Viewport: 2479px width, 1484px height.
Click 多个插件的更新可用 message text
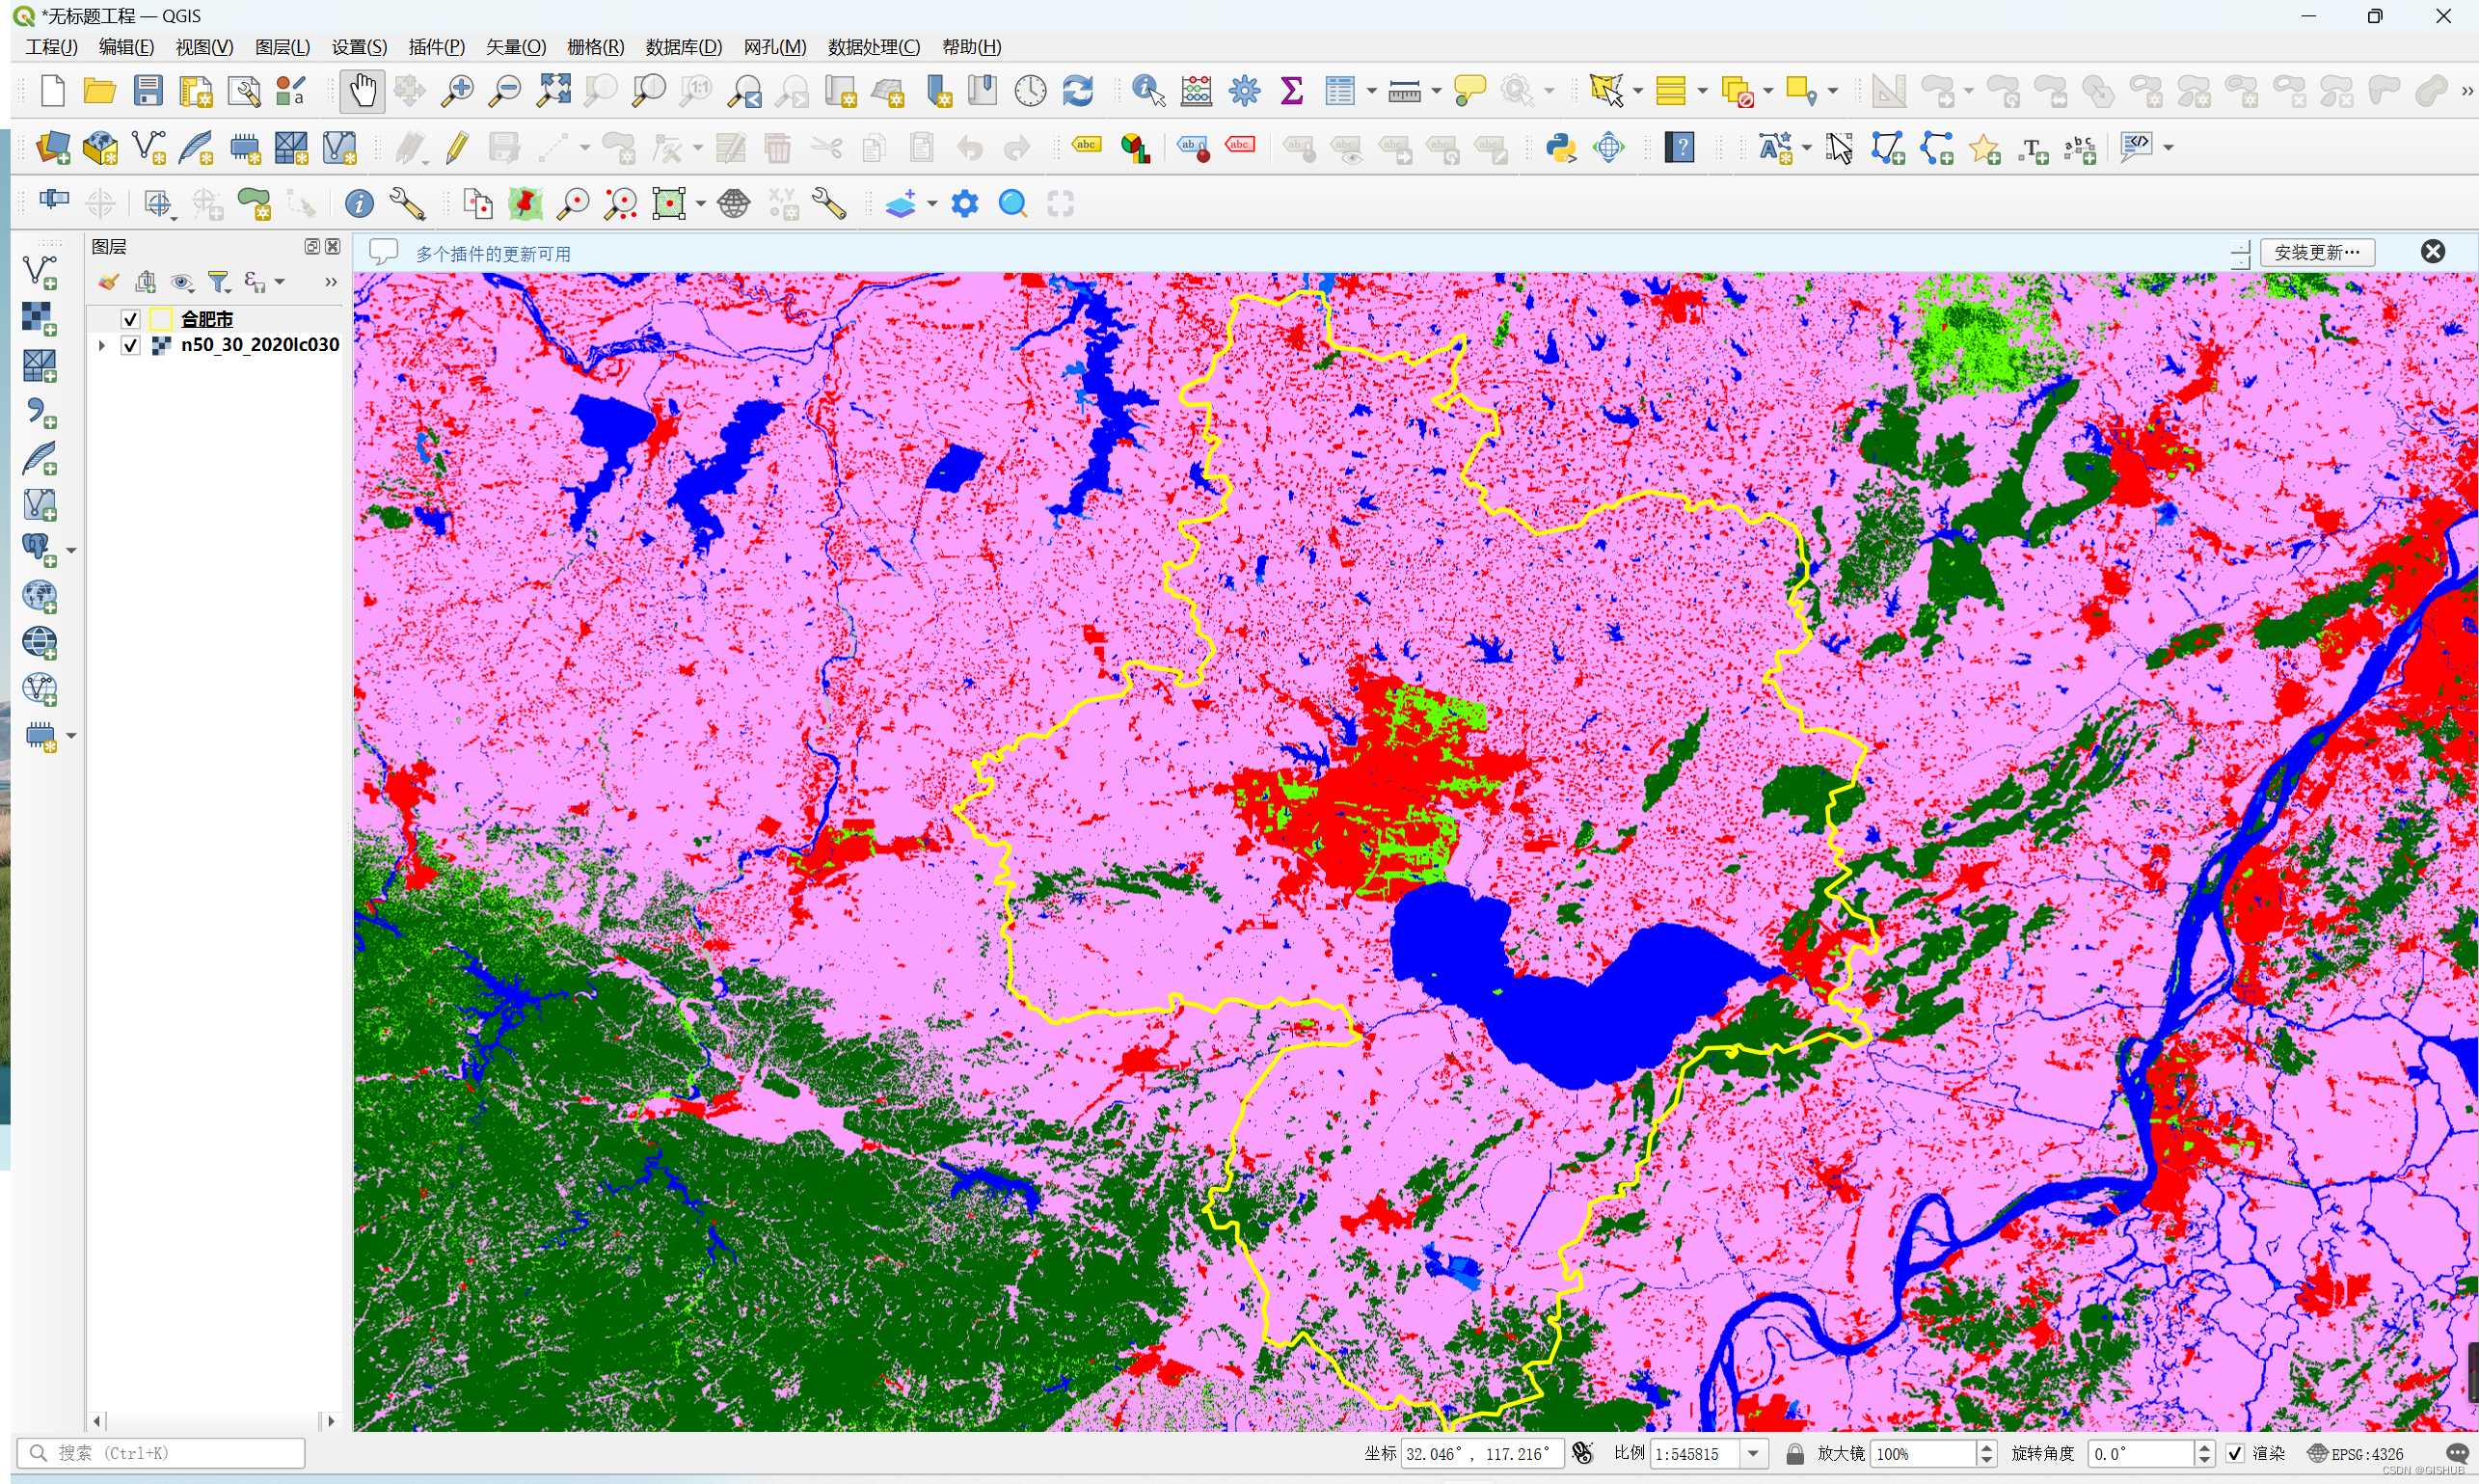[x=493, y=254]
